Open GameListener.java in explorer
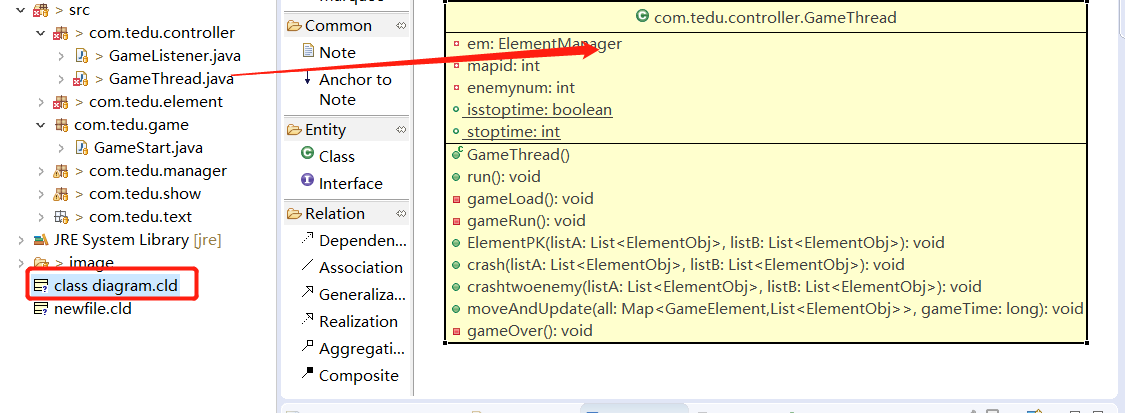 click(175, 56)
